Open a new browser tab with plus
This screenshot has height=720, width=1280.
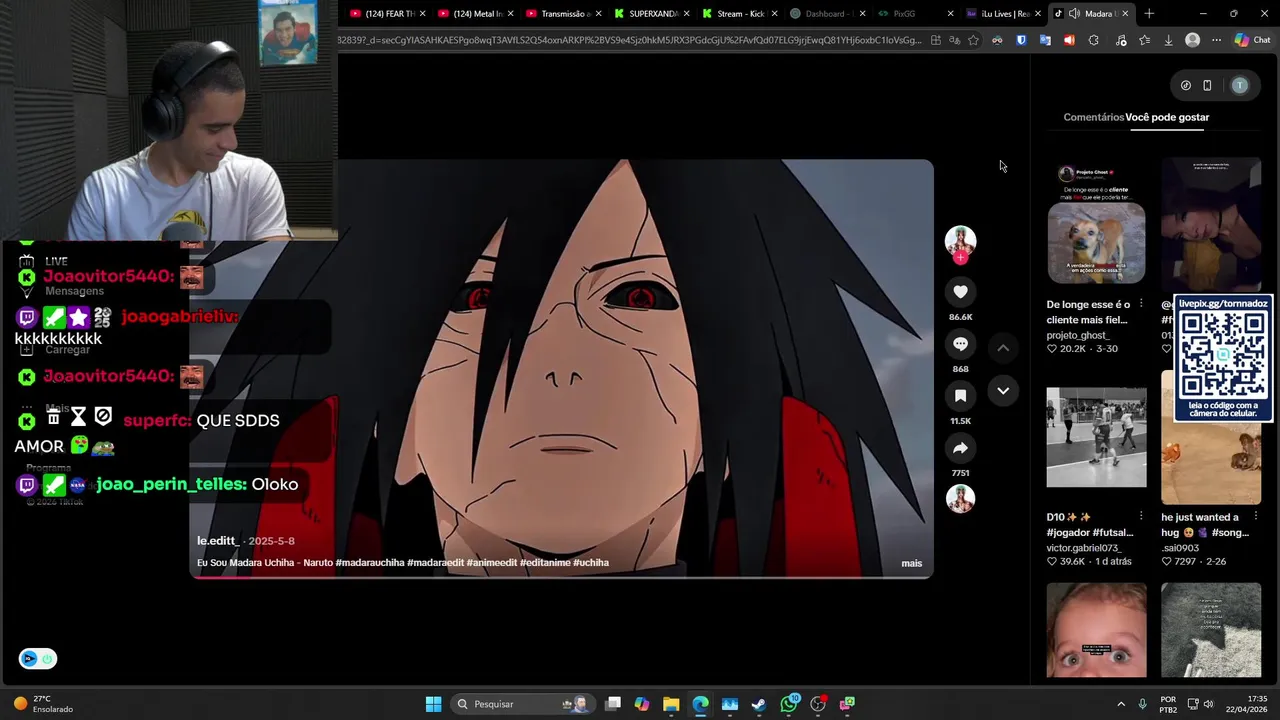1149,14
